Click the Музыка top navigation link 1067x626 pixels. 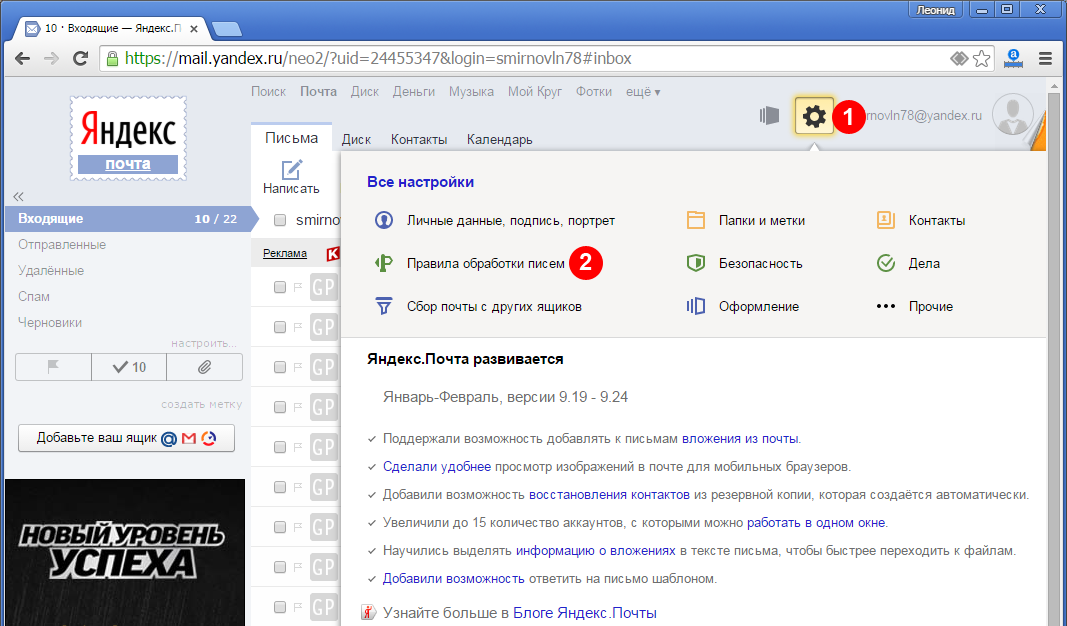click(471, 92)
